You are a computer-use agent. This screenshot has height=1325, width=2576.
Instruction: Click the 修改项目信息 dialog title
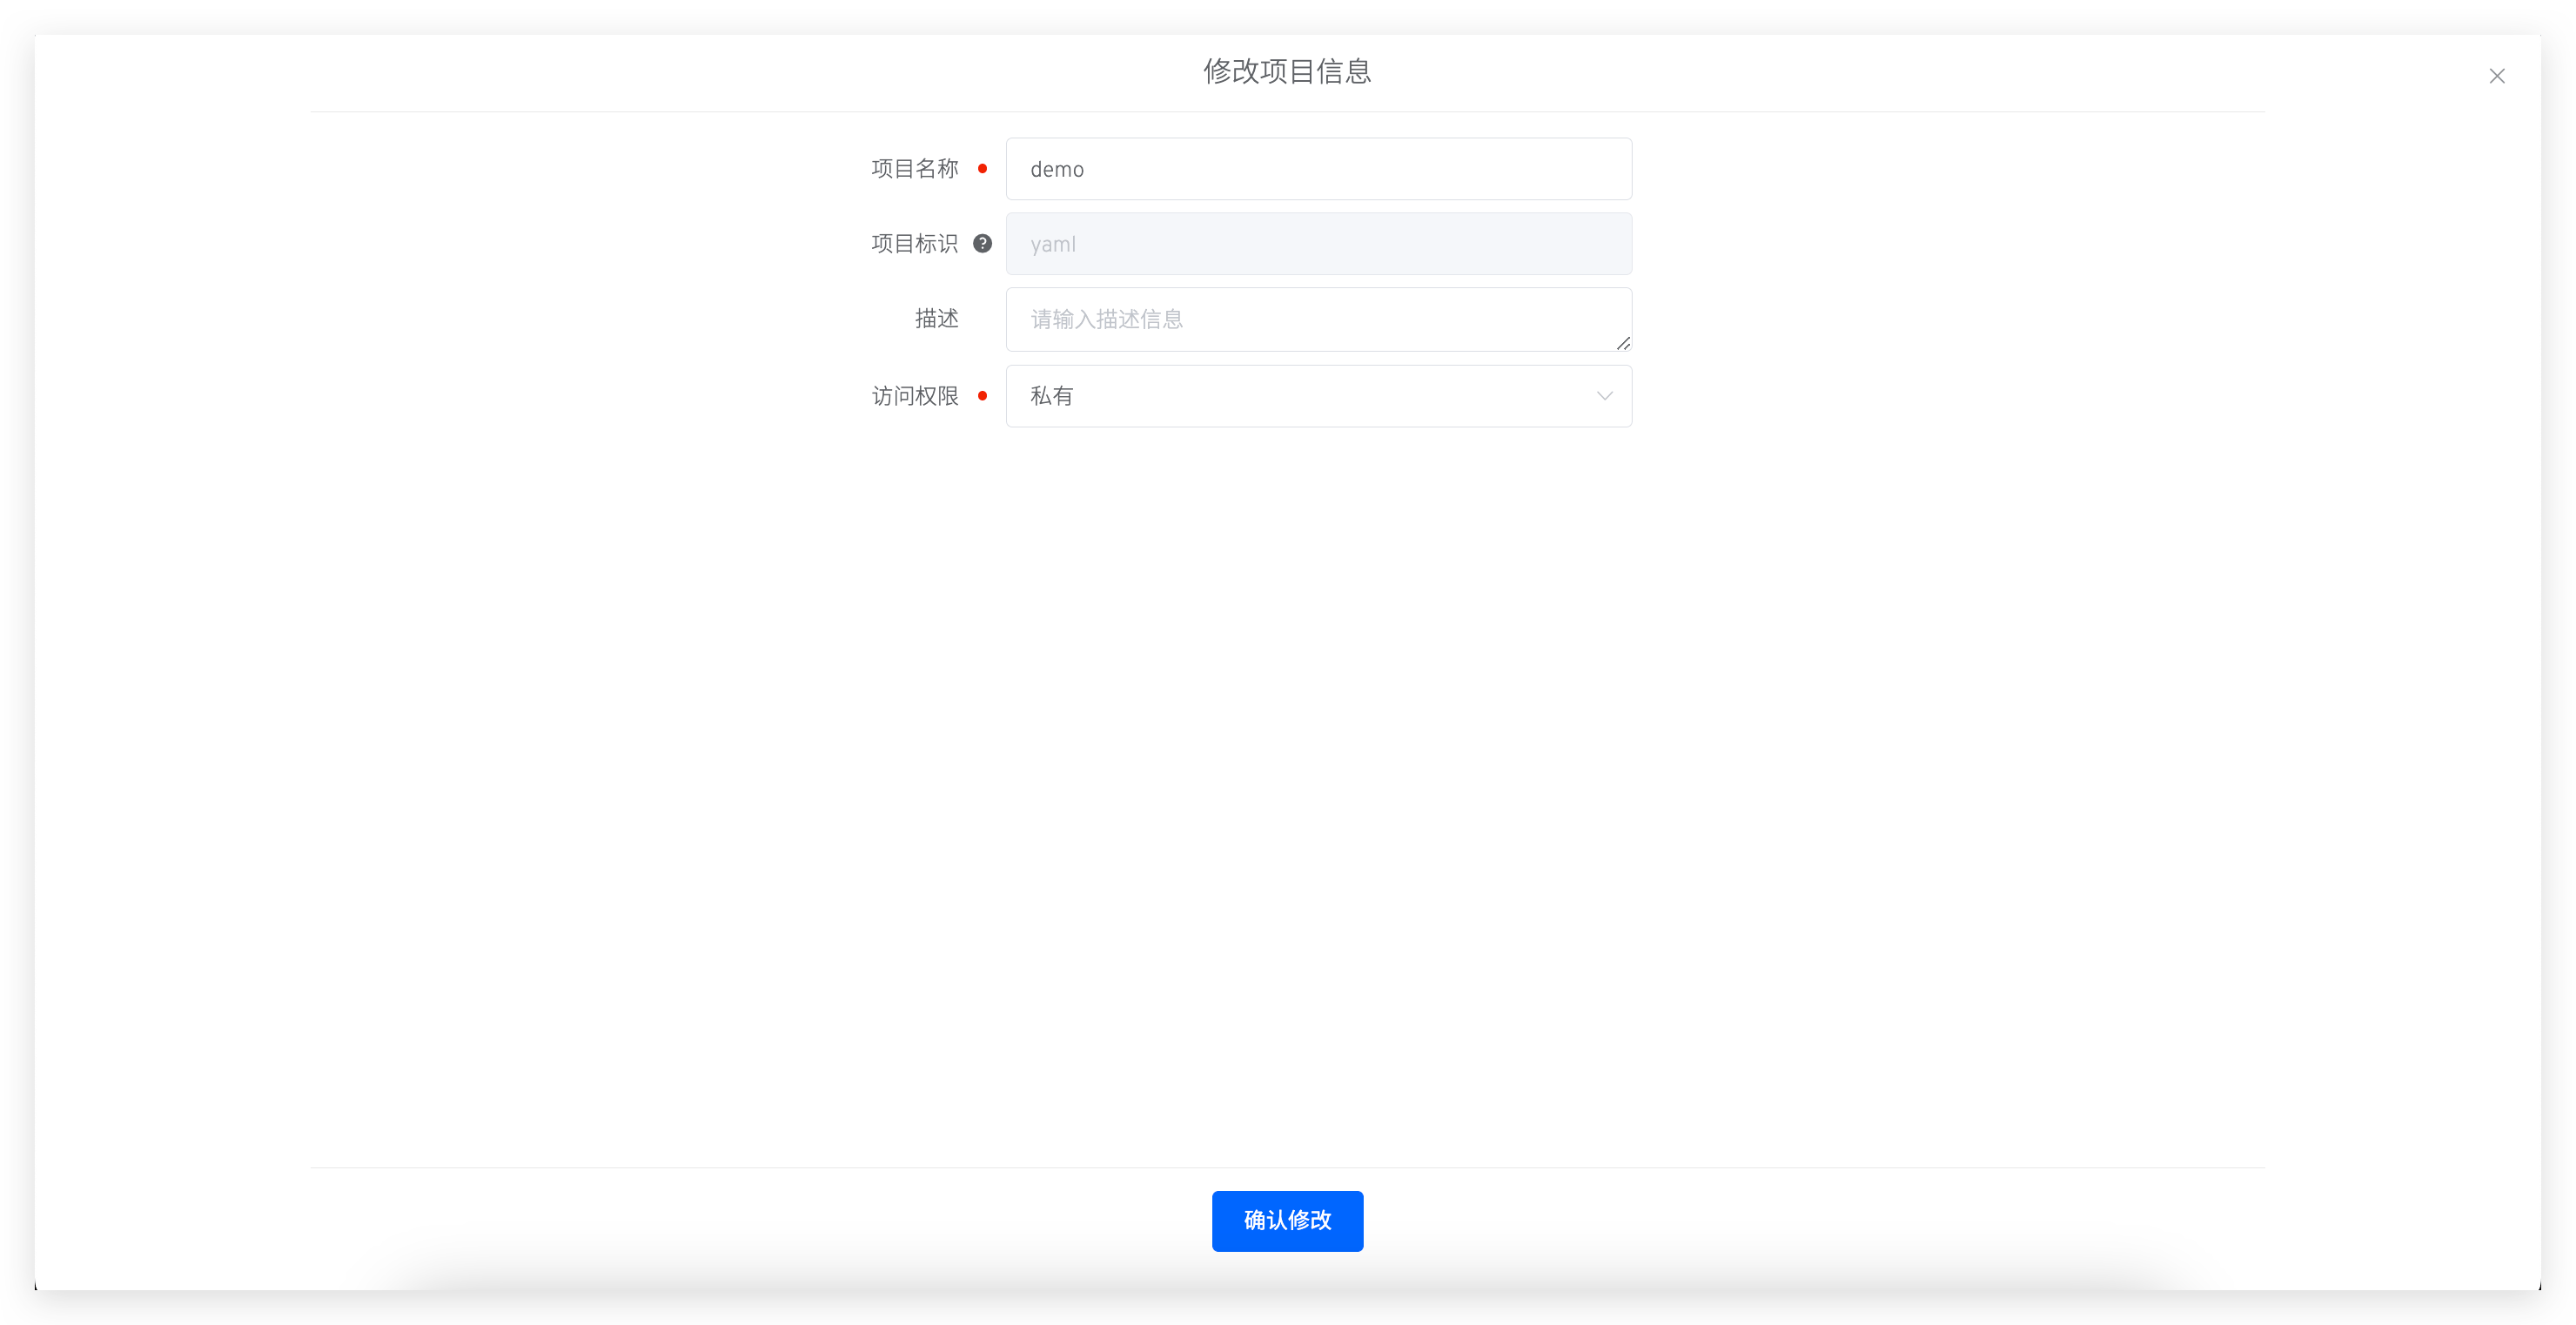click(1287, 71)
